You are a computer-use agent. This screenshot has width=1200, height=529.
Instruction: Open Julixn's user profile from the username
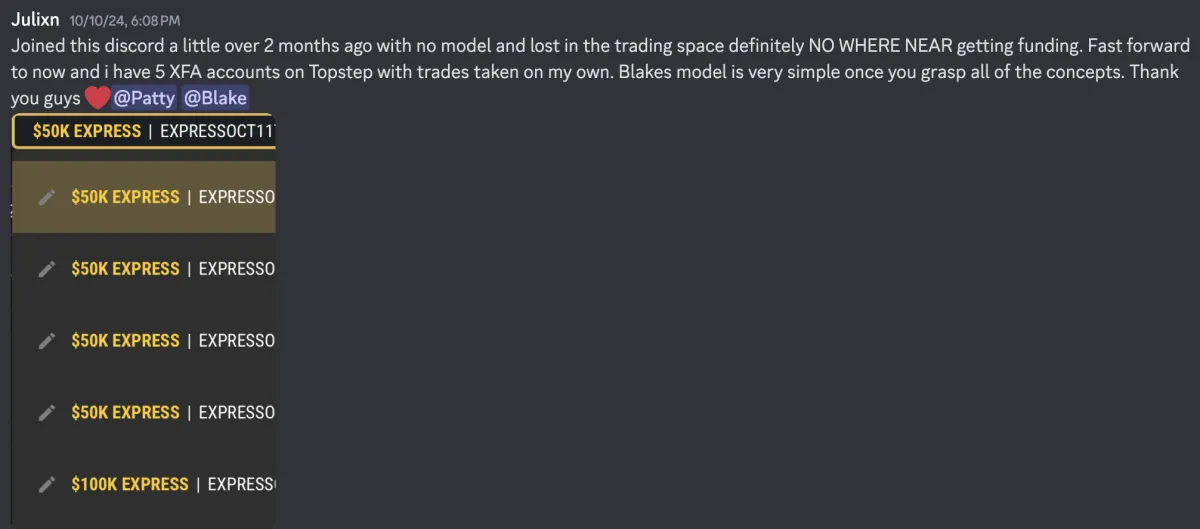(36, 19)
